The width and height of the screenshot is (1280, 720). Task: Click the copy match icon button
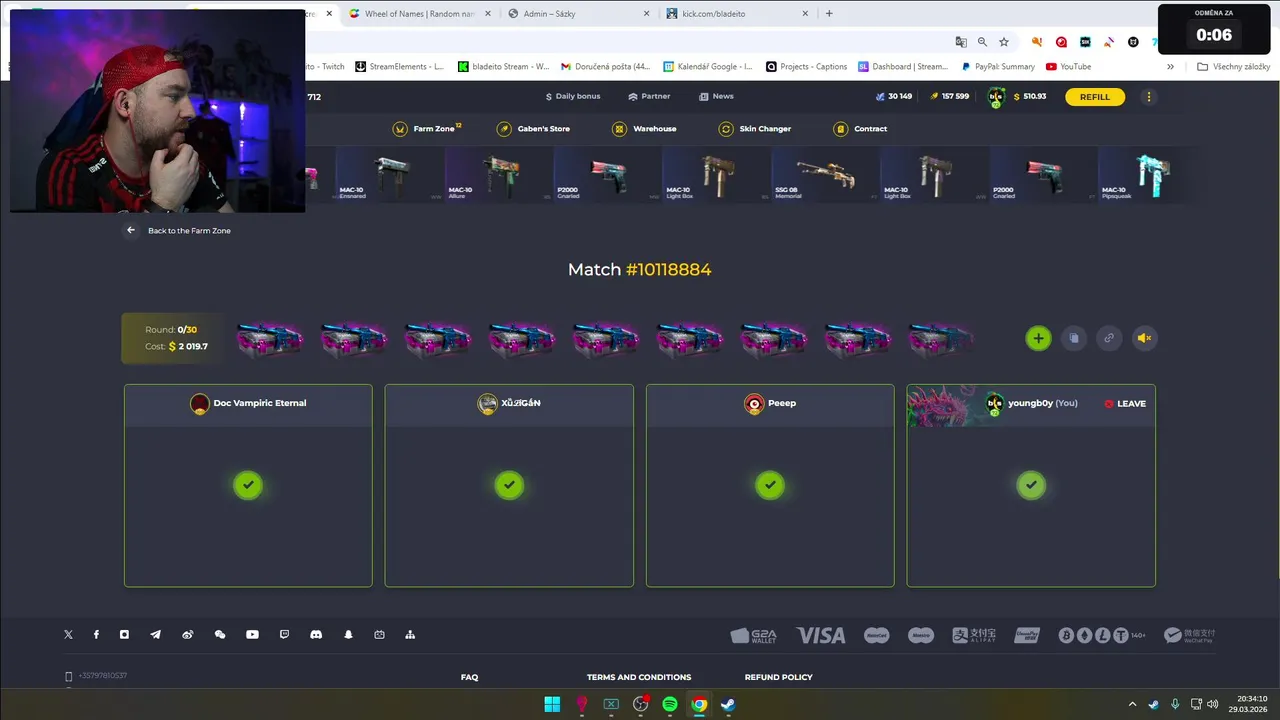pyautogui.click(x=1074, y=338)
